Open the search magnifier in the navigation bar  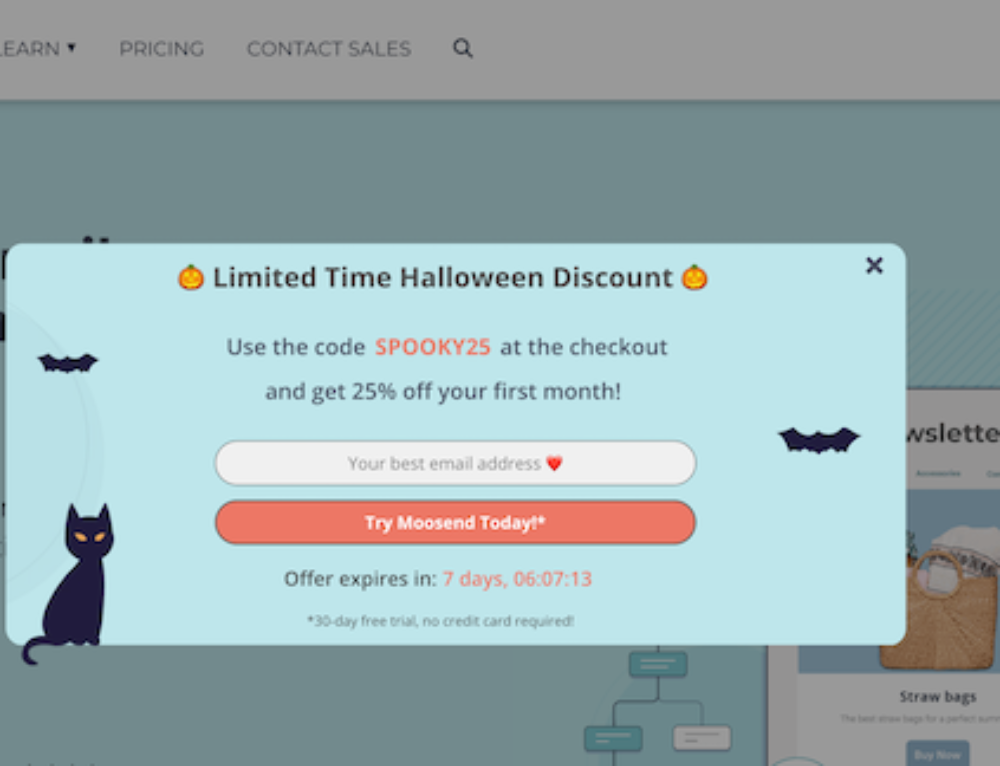tap(462, 48)
